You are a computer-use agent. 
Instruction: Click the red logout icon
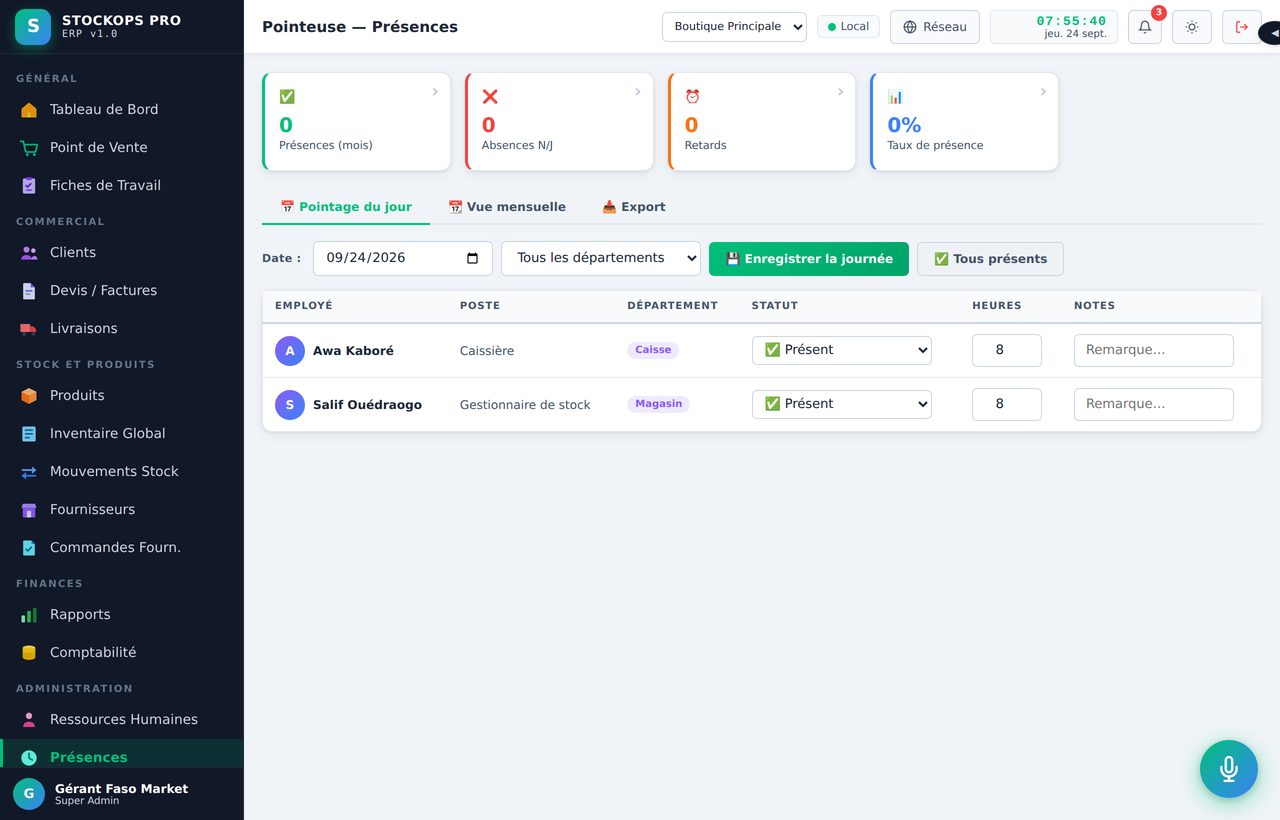[1242, 27]
